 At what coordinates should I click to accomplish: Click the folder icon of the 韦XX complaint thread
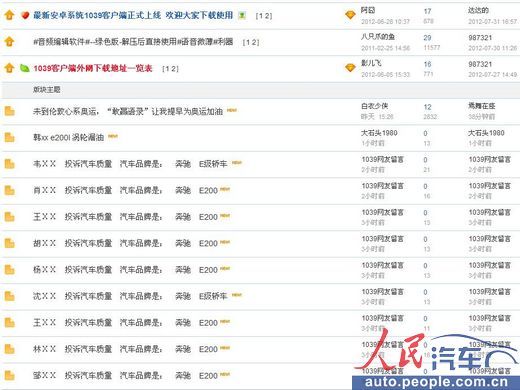(x=9, y=164)
